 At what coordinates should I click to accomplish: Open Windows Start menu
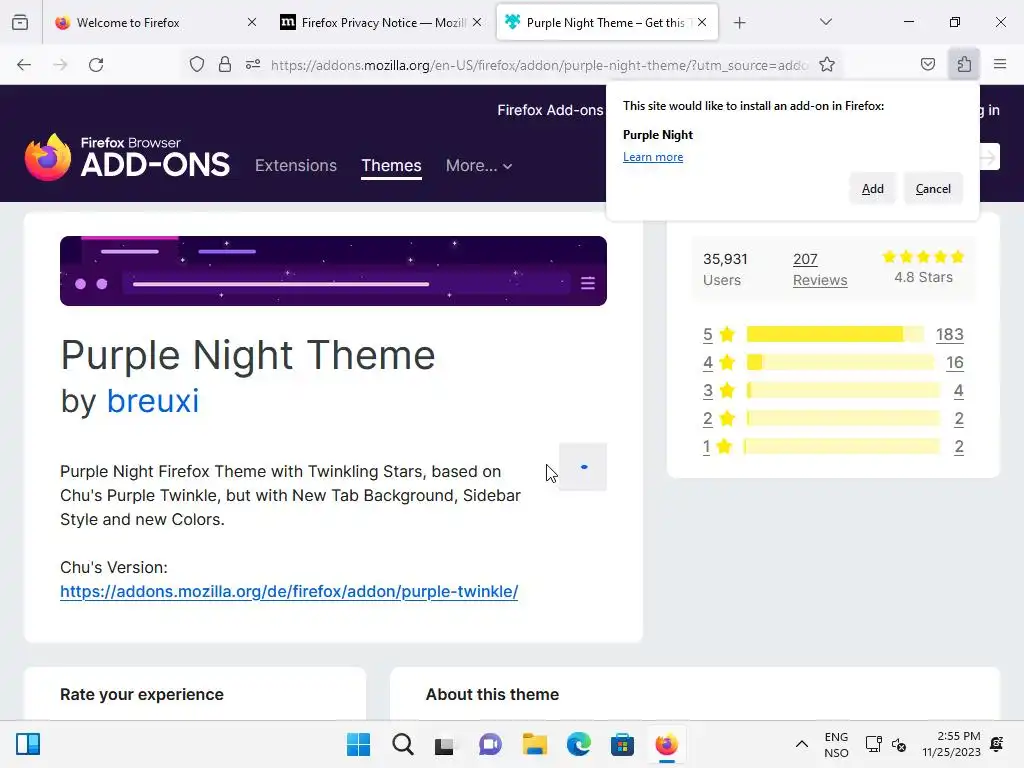click(x=358, y=744)
